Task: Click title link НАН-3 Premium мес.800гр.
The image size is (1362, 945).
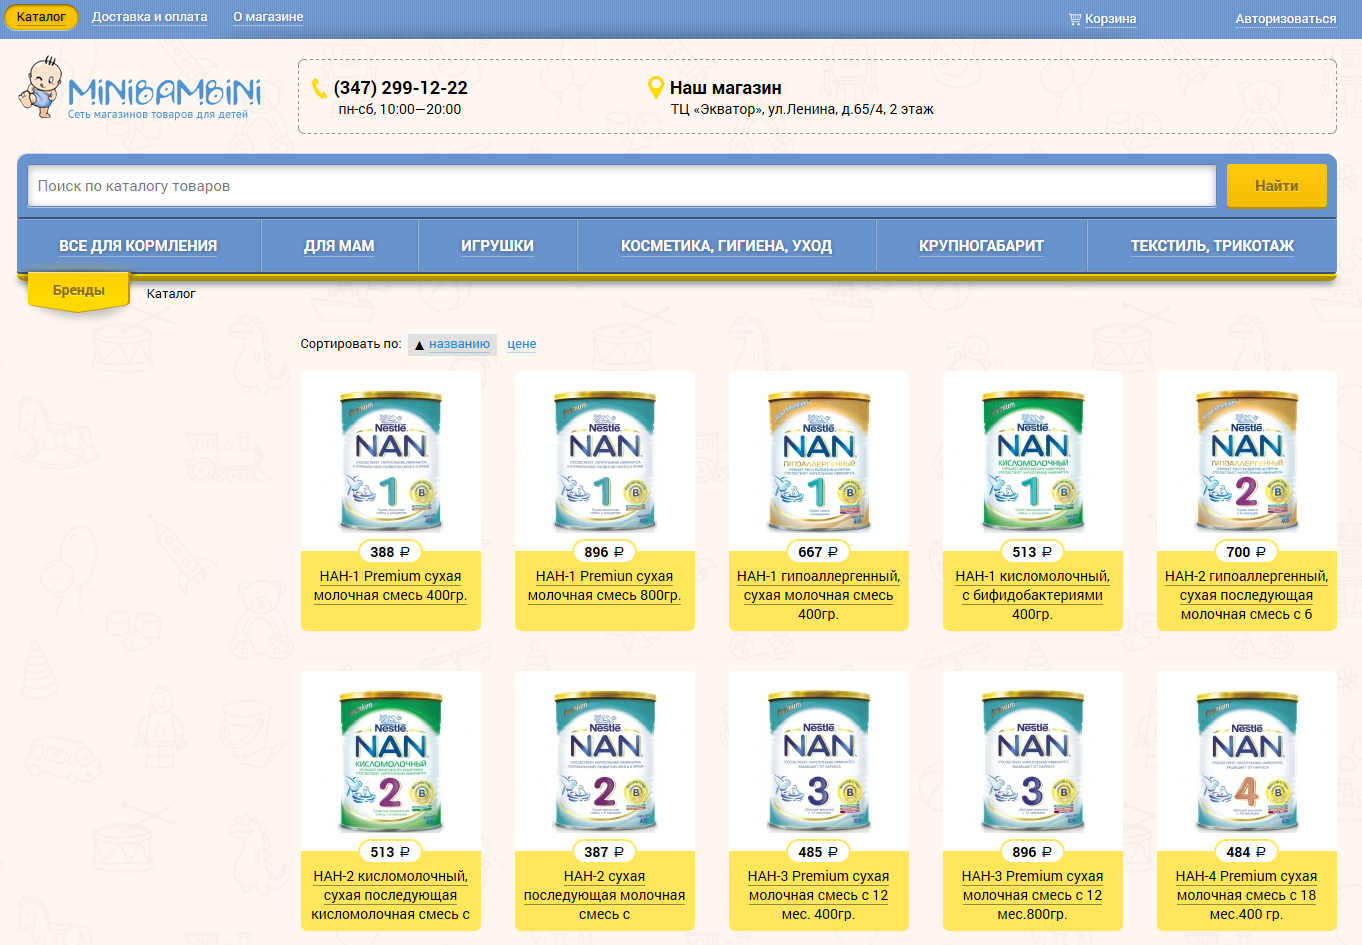Action: click(1033, 895)
